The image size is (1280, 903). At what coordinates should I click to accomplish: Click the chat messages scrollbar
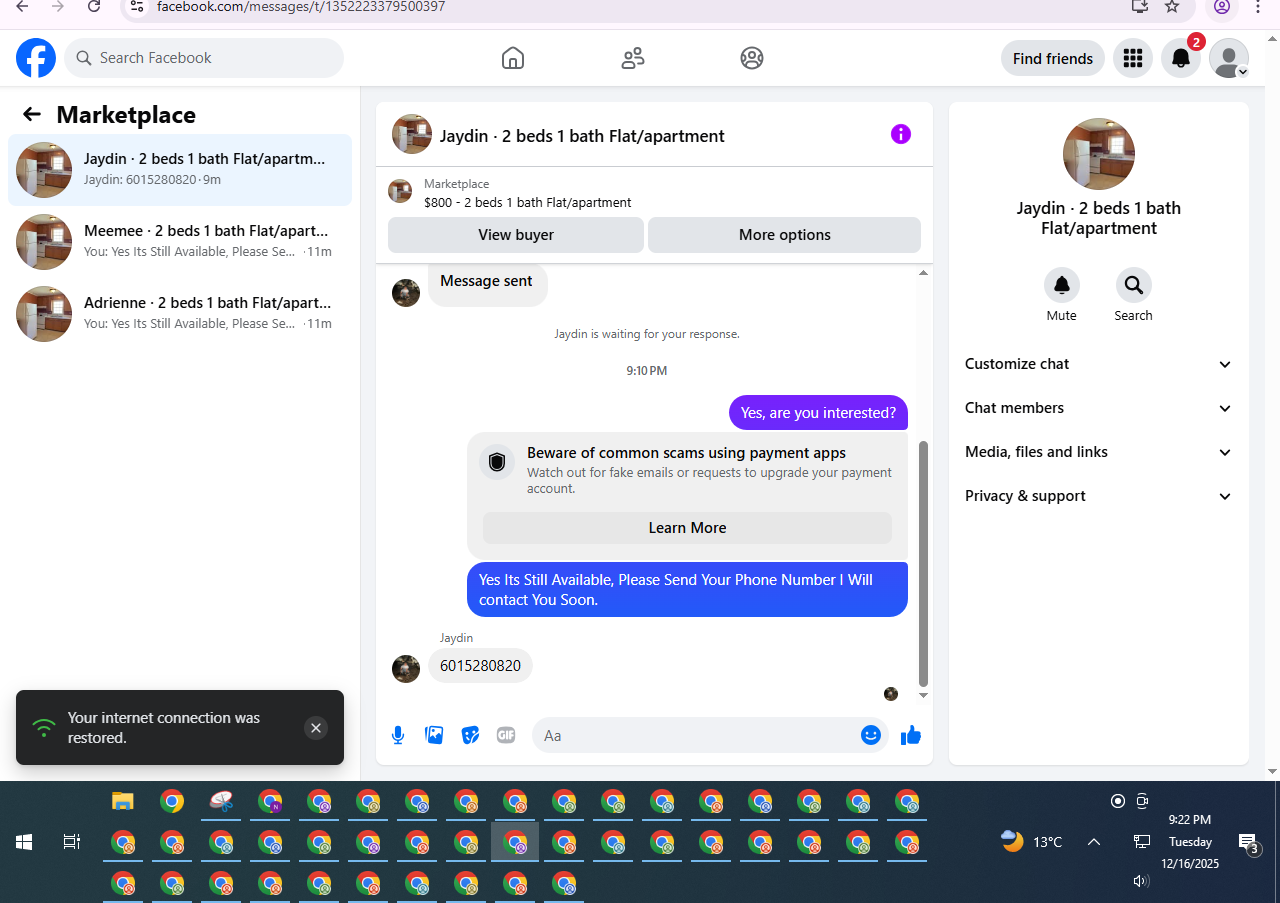(923, 564)
